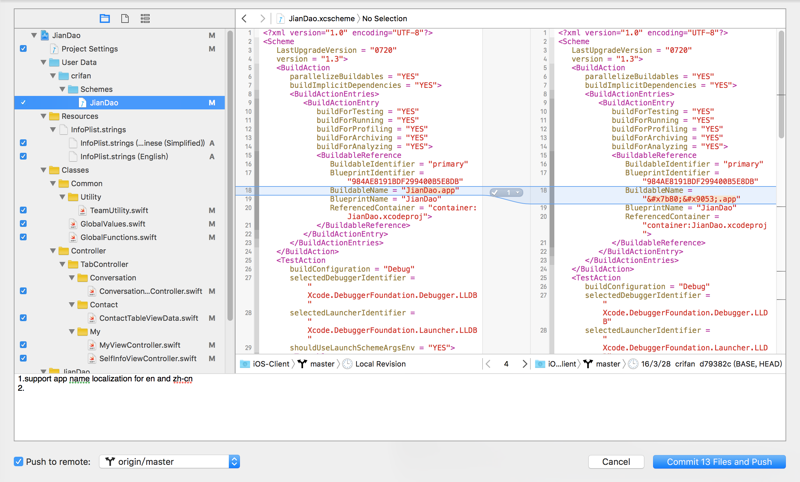Click the SelfInfoViewController.swift file icon
This screenshot has width=800, height=482.
(92, 358)
